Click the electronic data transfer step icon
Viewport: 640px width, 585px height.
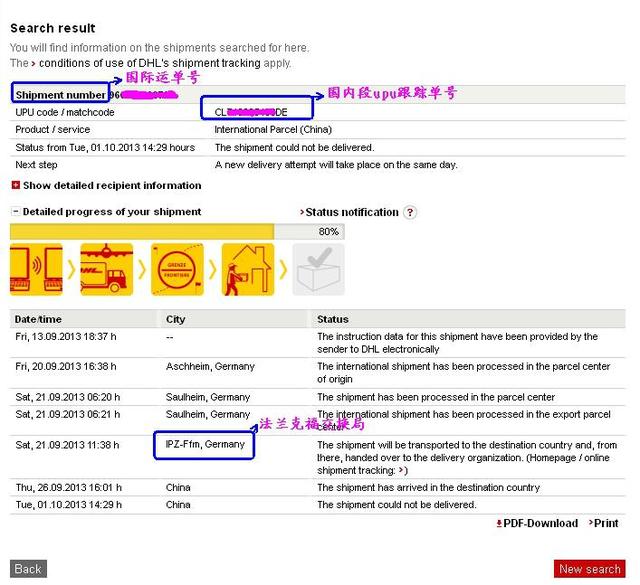[36, 269]
